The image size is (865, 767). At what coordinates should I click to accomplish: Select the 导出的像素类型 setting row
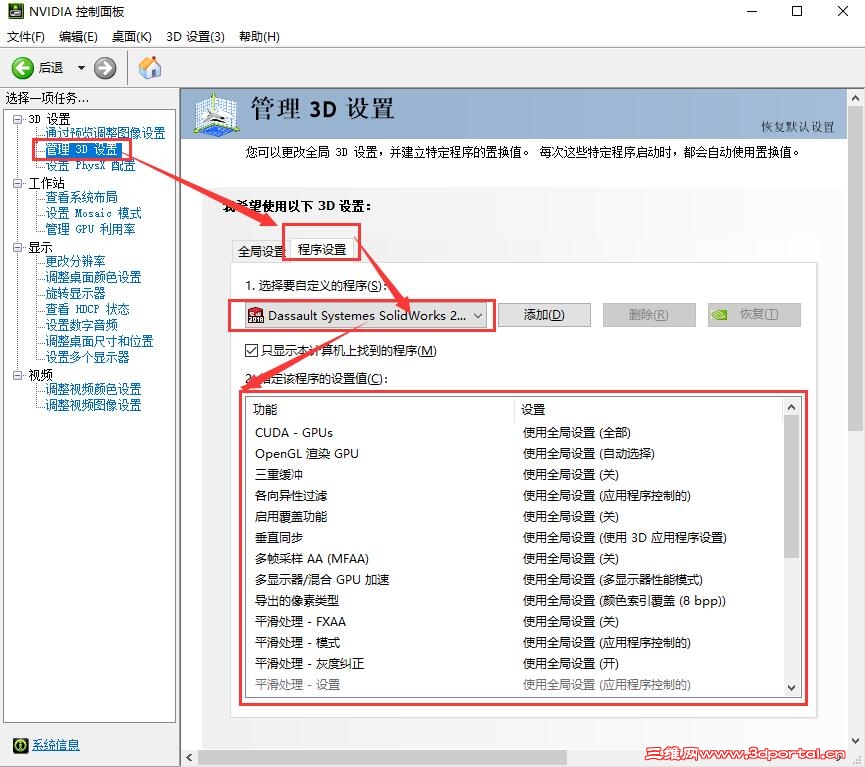[x=514, y=600]
